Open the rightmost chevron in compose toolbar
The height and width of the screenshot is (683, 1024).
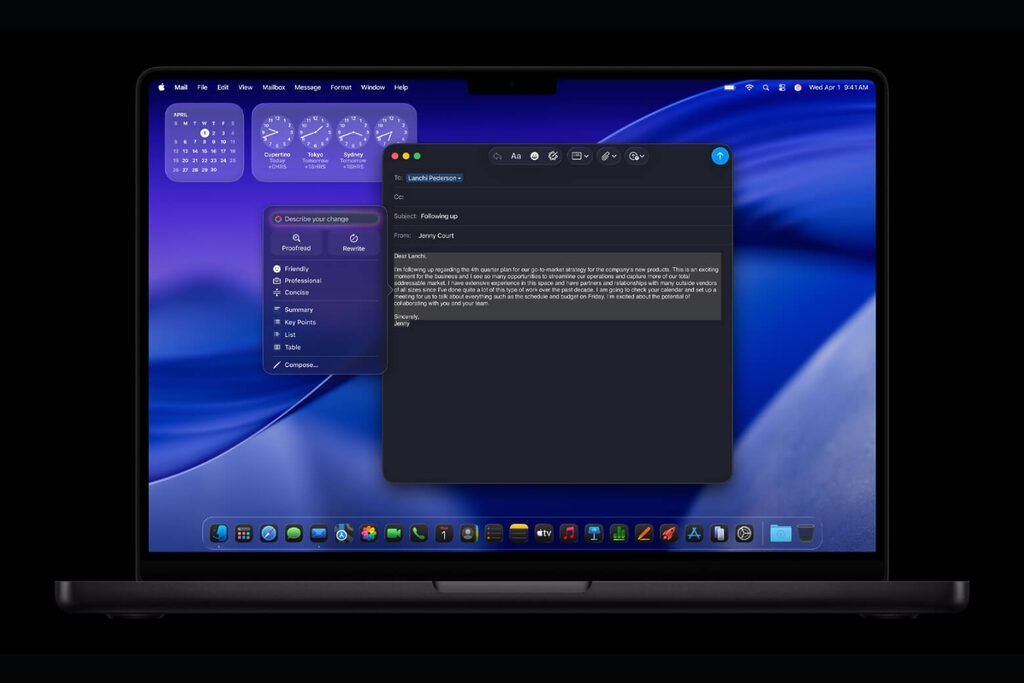(x=640, y=156)
